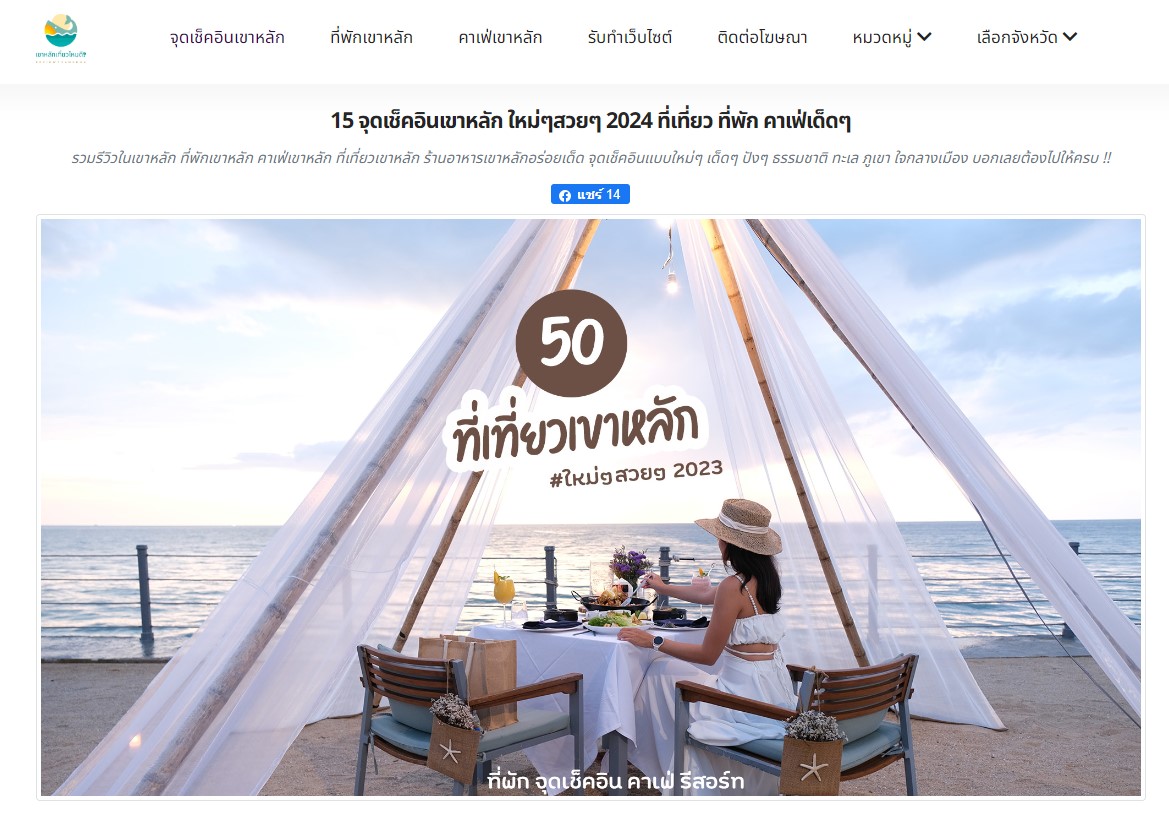Go to the ที่พักเขาหลัก page
Viewport: 1169px width, 821px height.
tap(371, 37)
